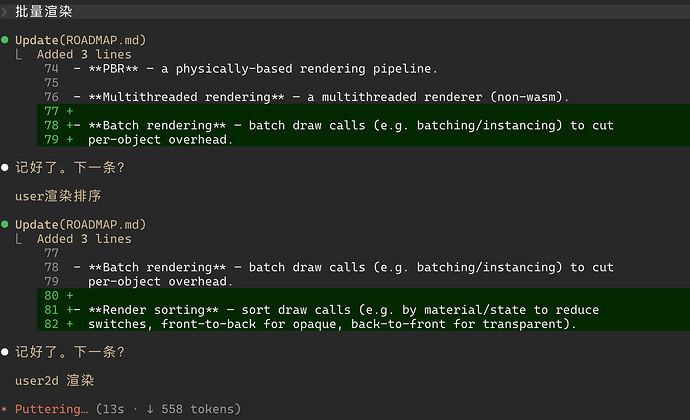Viewport: 690px width, 420px height.
Task: Click added **Batch rendering** line in green block
Action: pos(351,125)
